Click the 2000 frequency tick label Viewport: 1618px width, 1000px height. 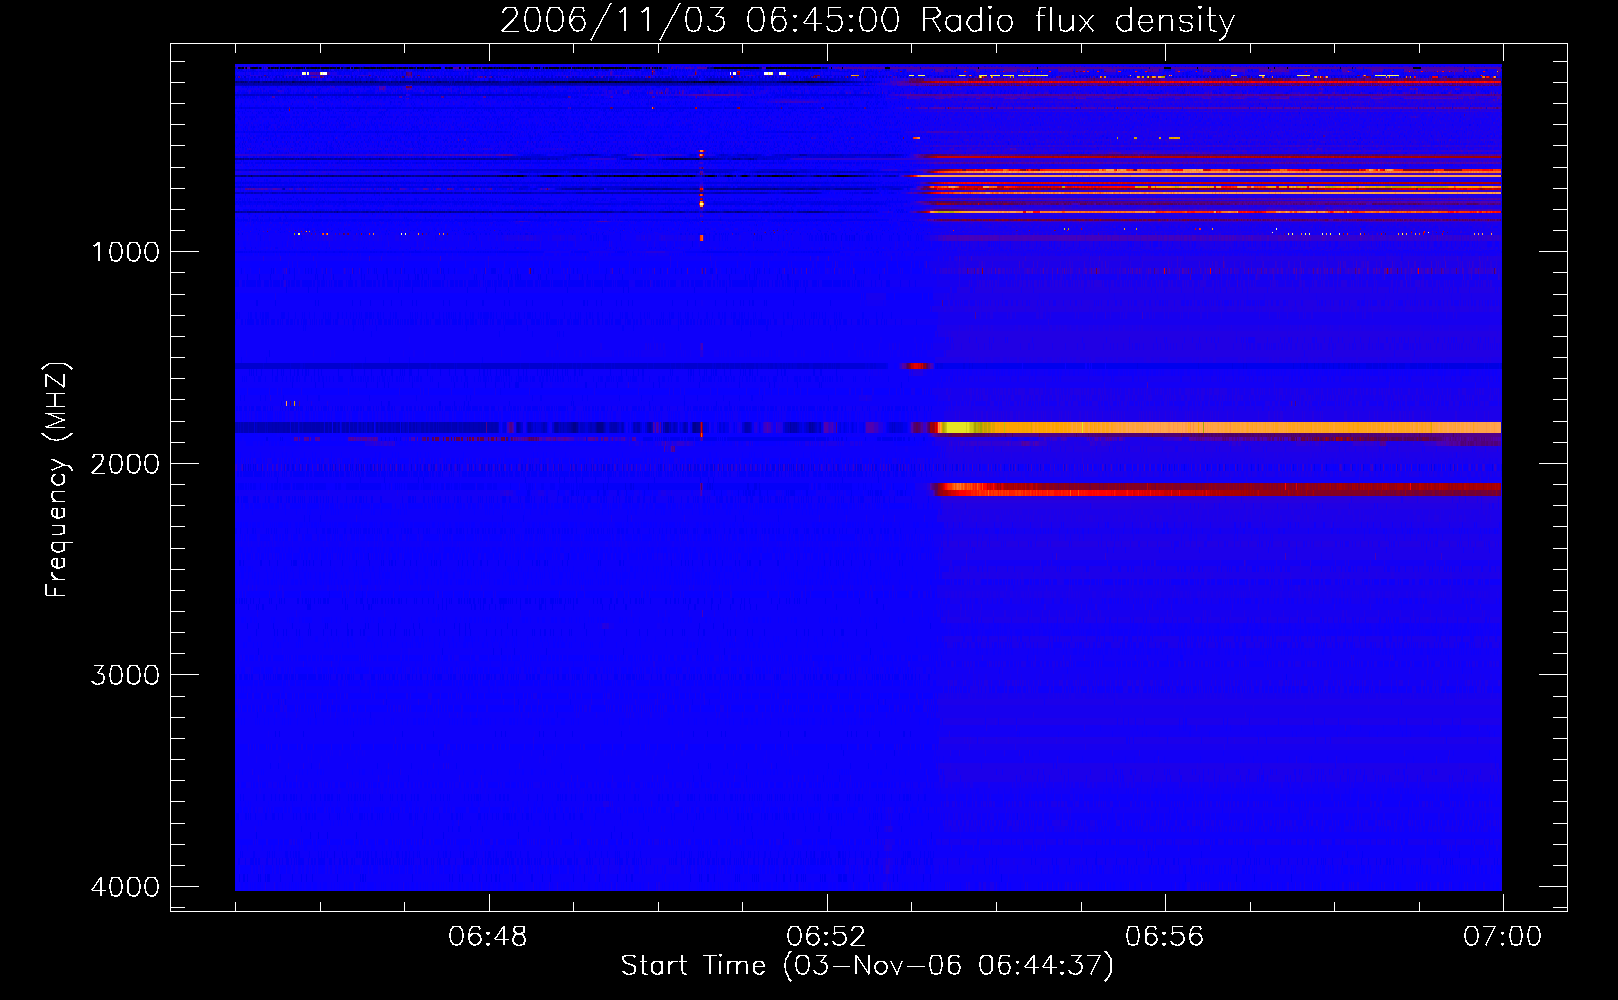pos(125,464)
